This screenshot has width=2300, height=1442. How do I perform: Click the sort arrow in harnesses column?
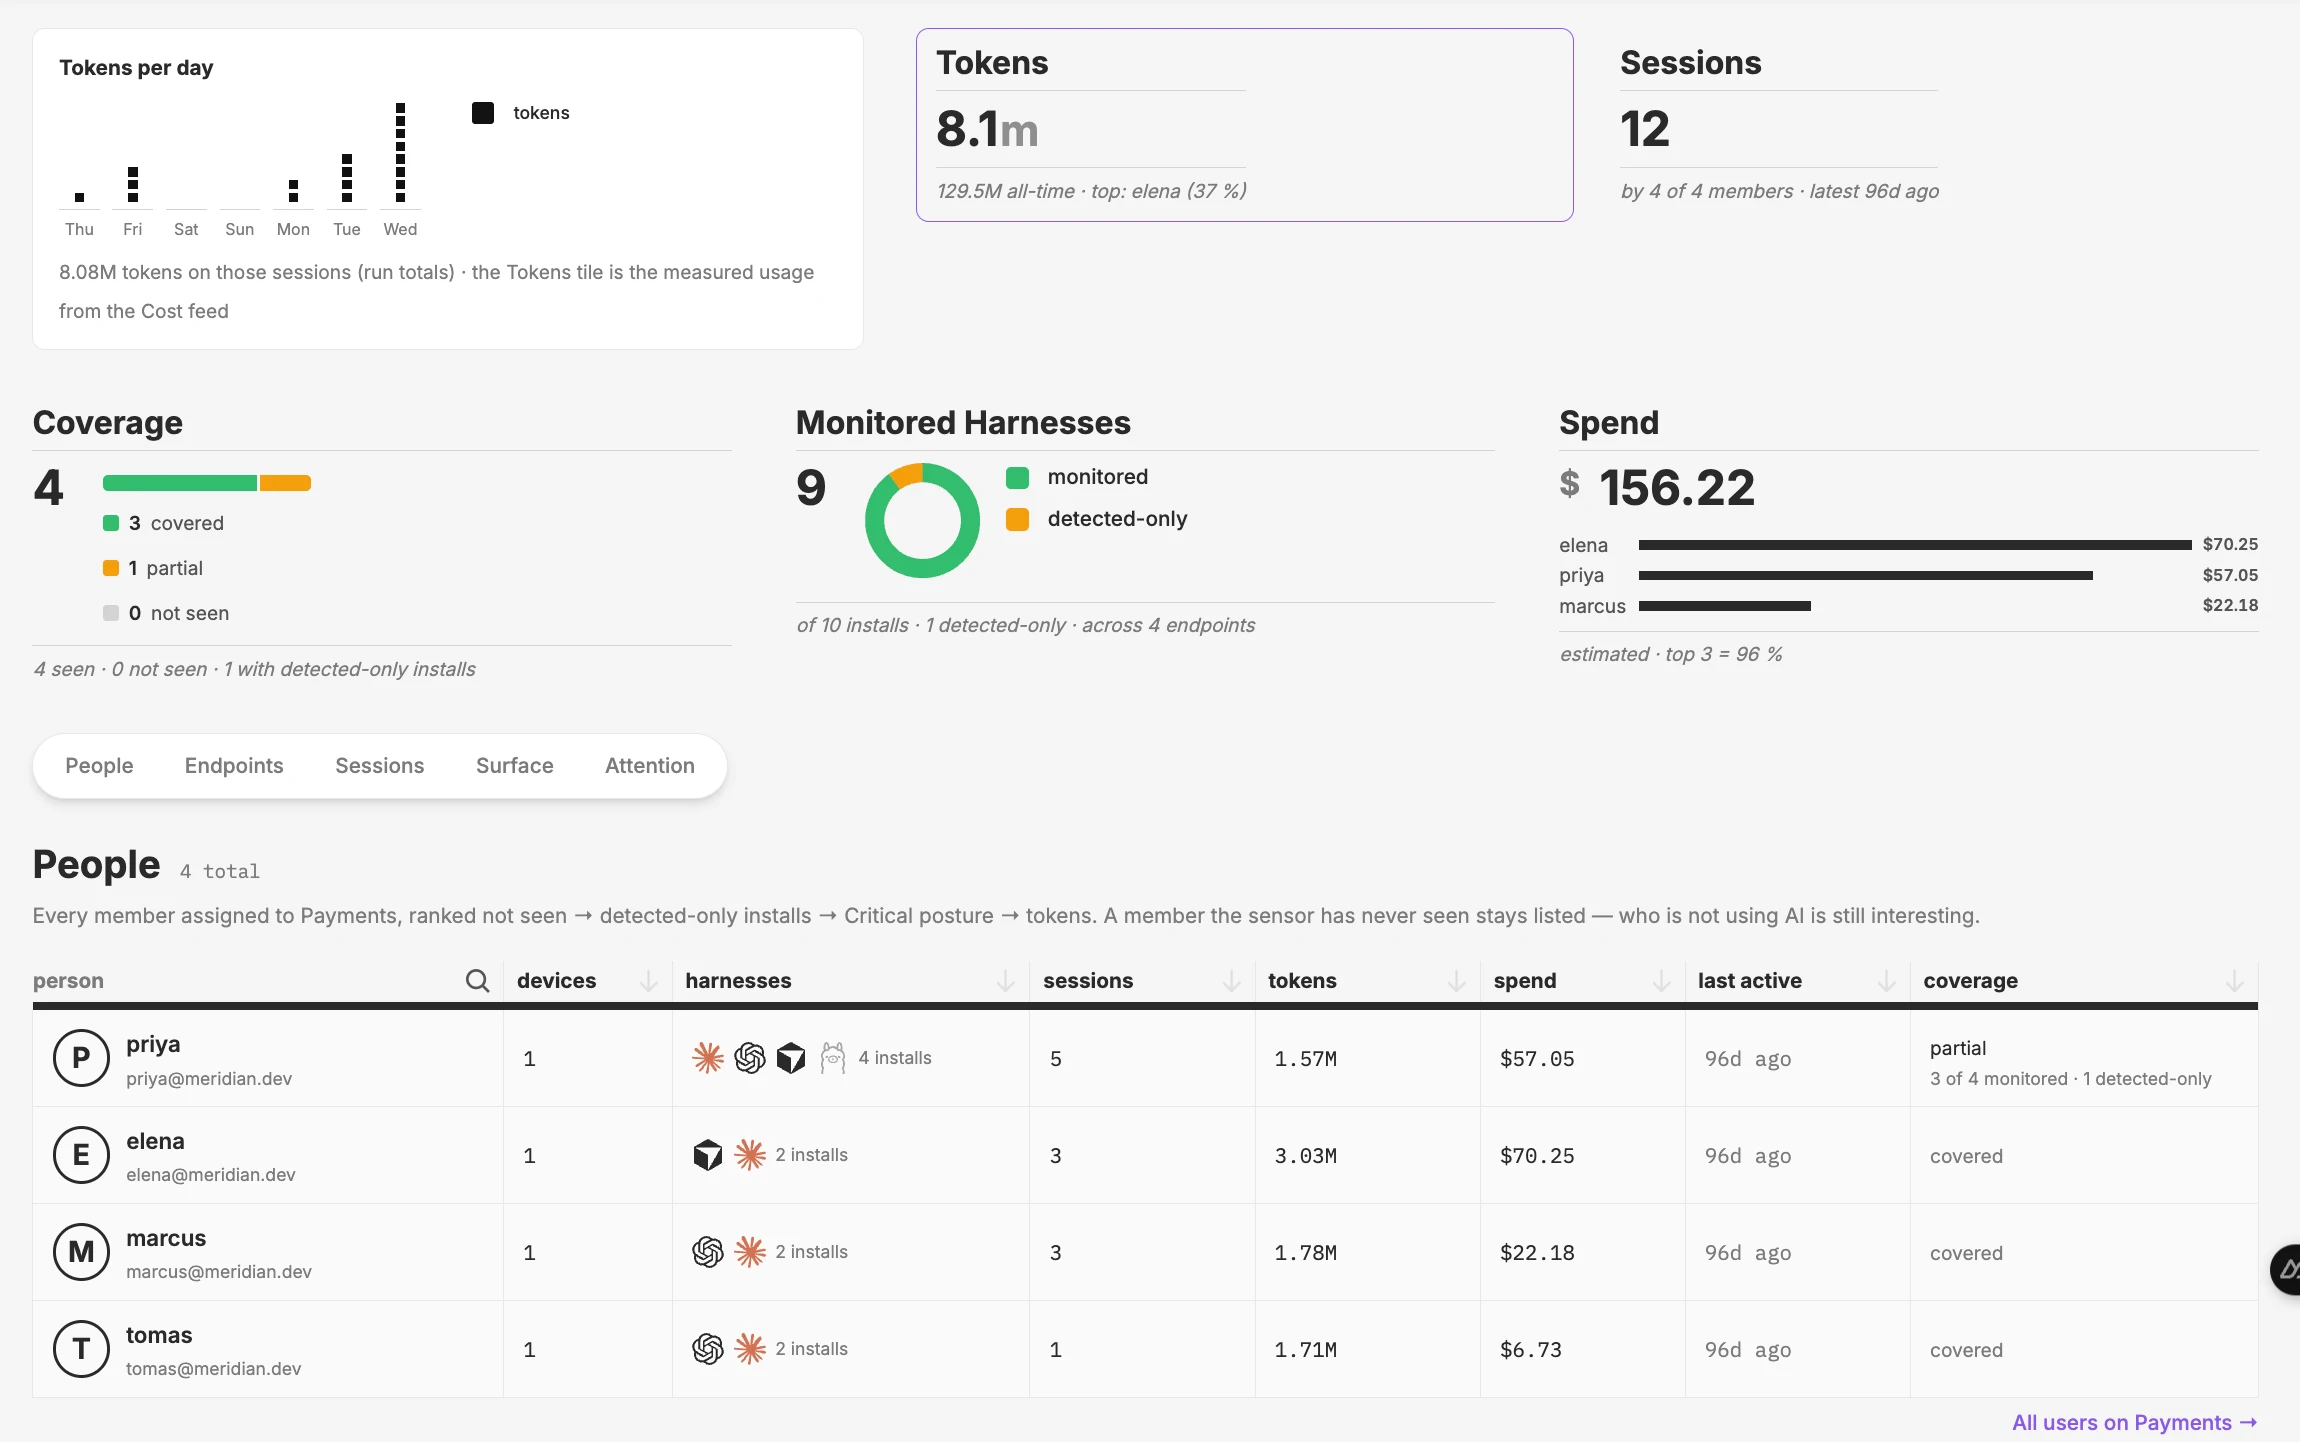point(1006,981)
